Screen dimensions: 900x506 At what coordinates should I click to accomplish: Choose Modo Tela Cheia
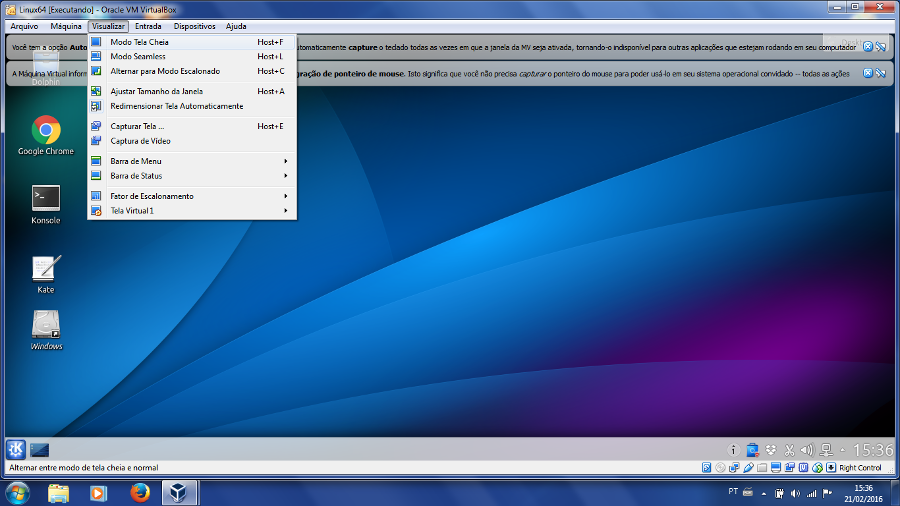pyautogui.click(x=192, y=42)
